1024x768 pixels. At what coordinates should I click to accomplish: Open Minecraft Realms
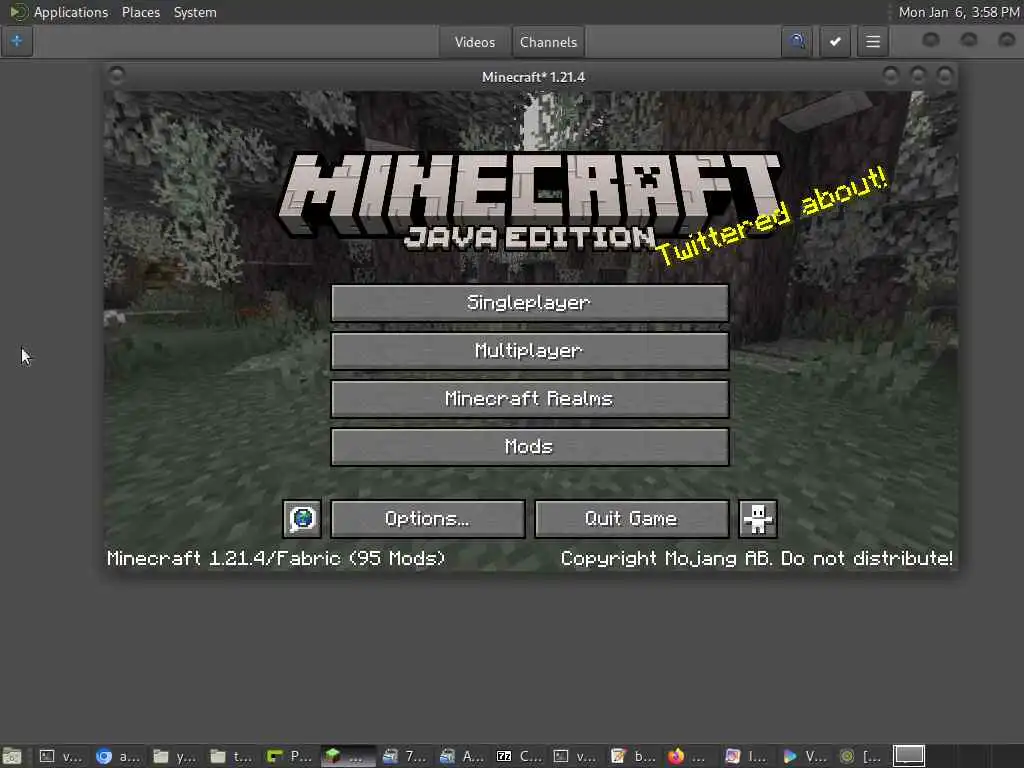click(x=530, y=398)
